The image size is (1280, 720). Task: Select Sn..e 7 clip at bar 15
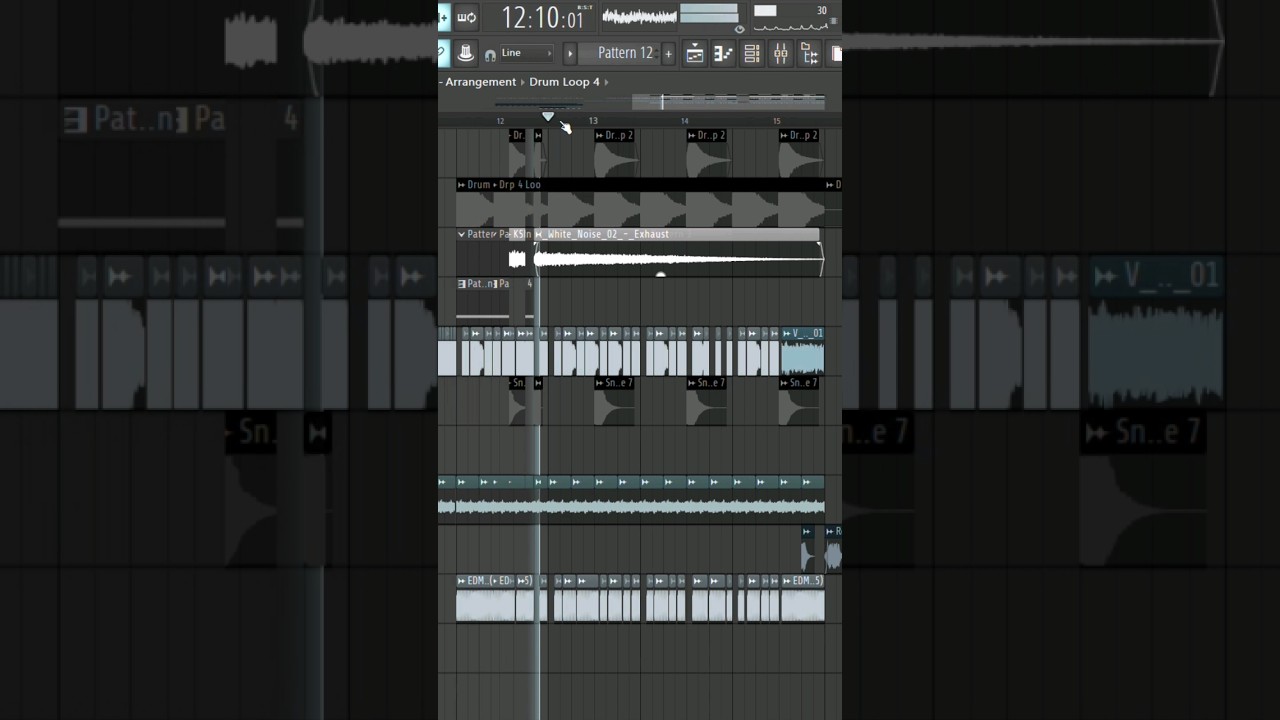(799, 401)
